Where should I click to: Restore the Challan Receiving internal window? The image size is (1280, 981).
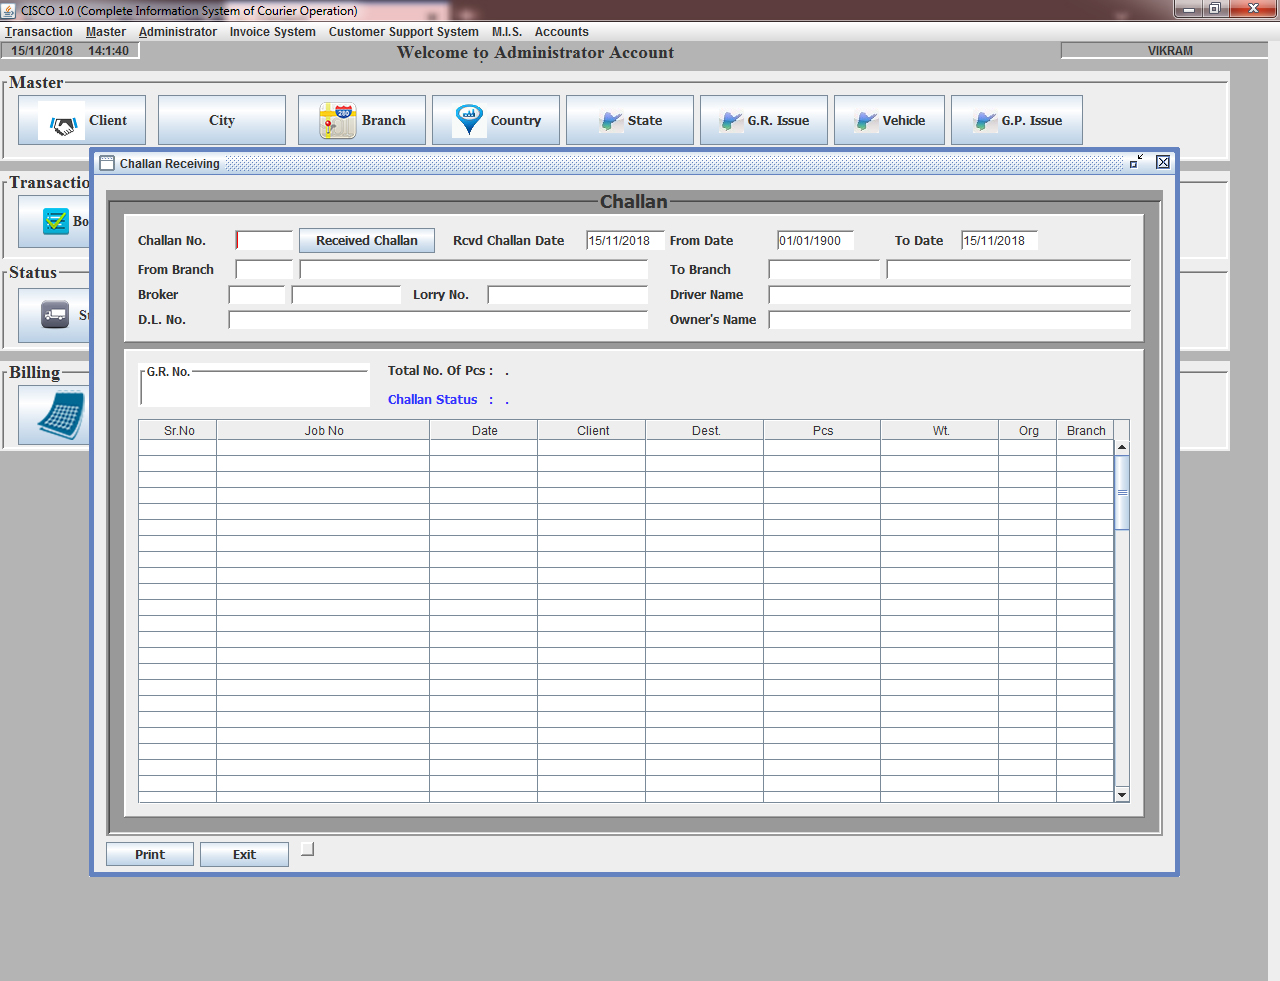point(1136,162)
